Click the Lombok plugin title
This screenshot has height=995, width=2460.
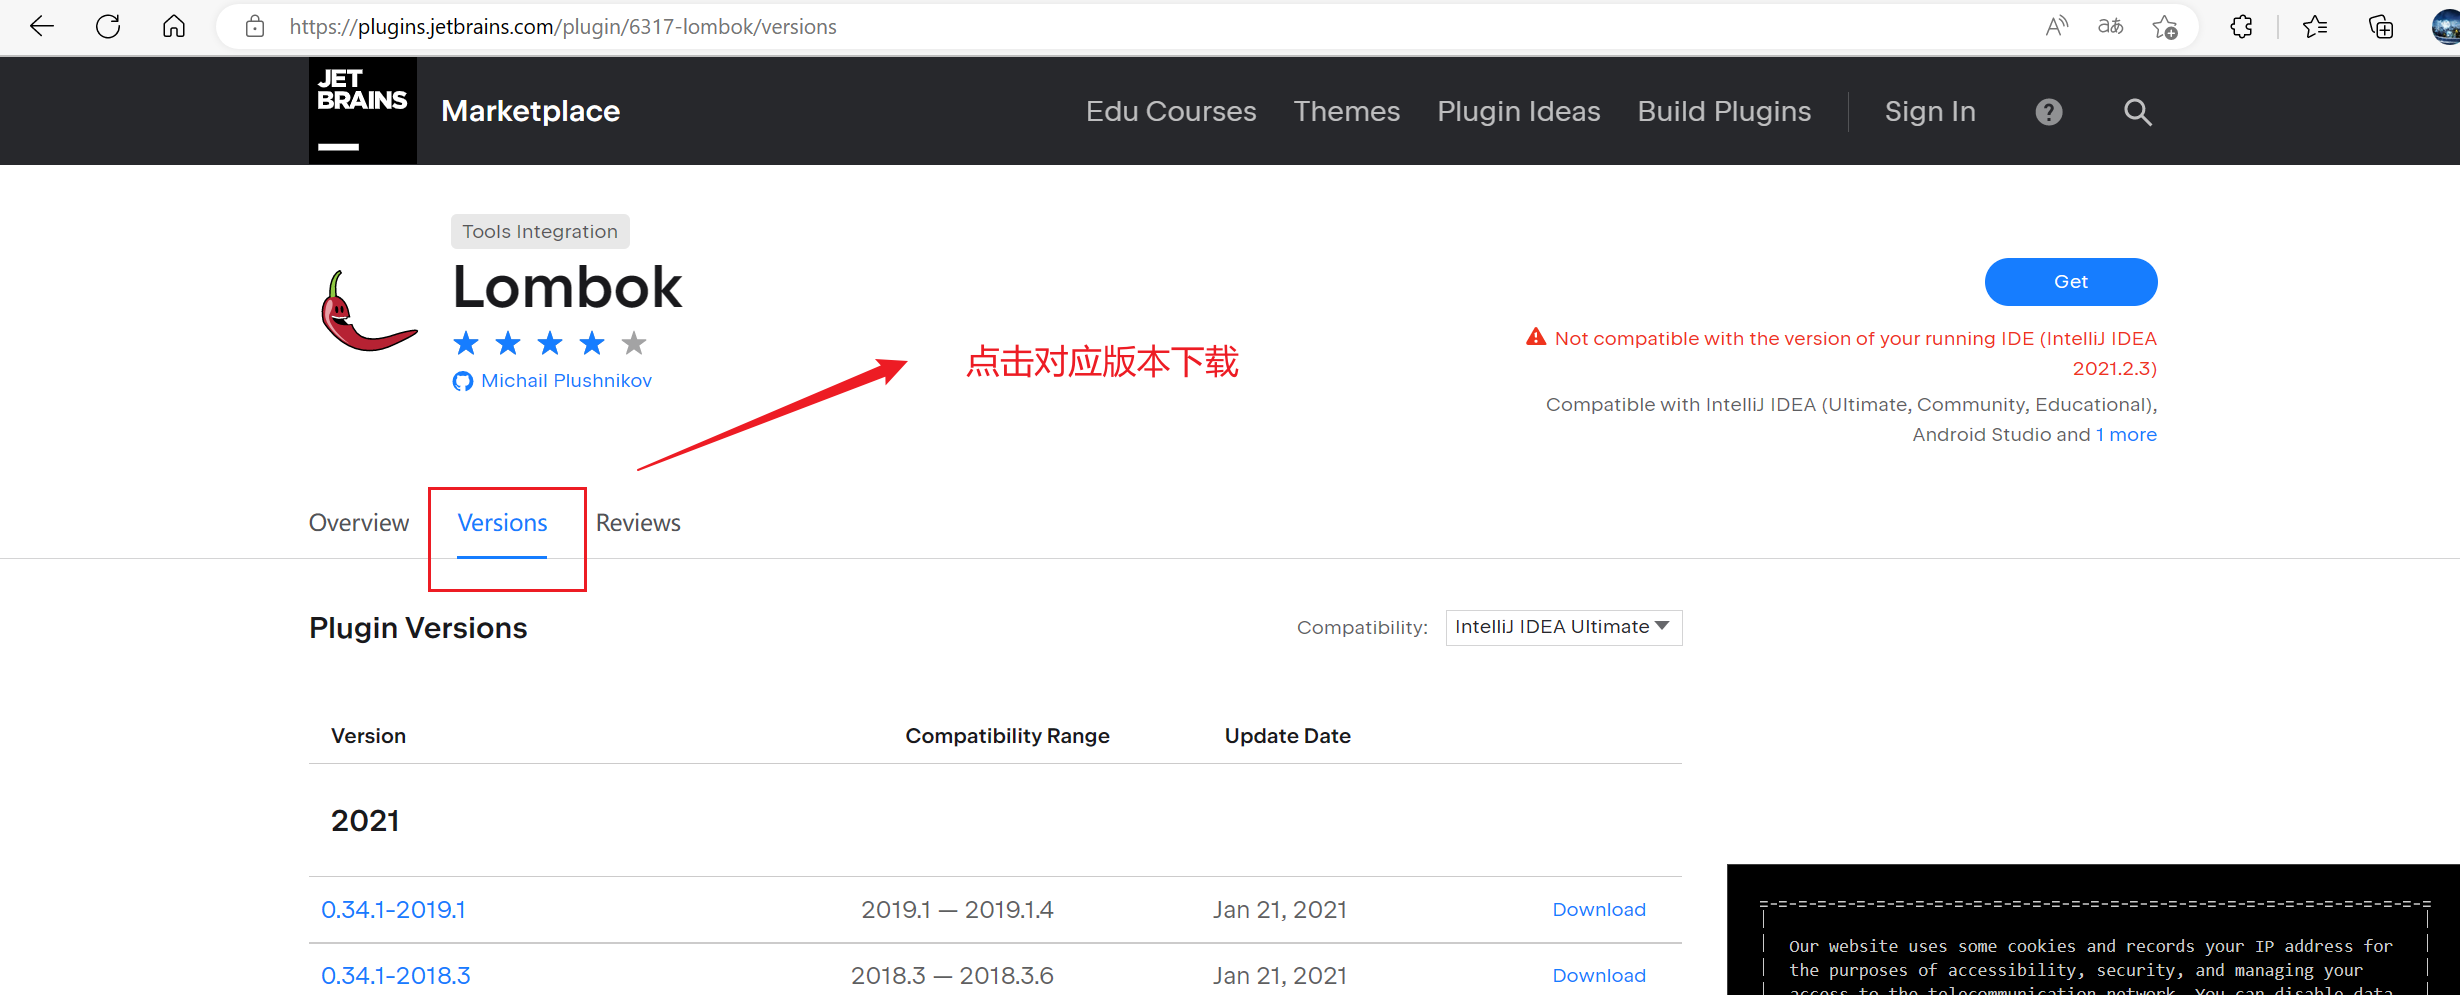click(567, 288)
